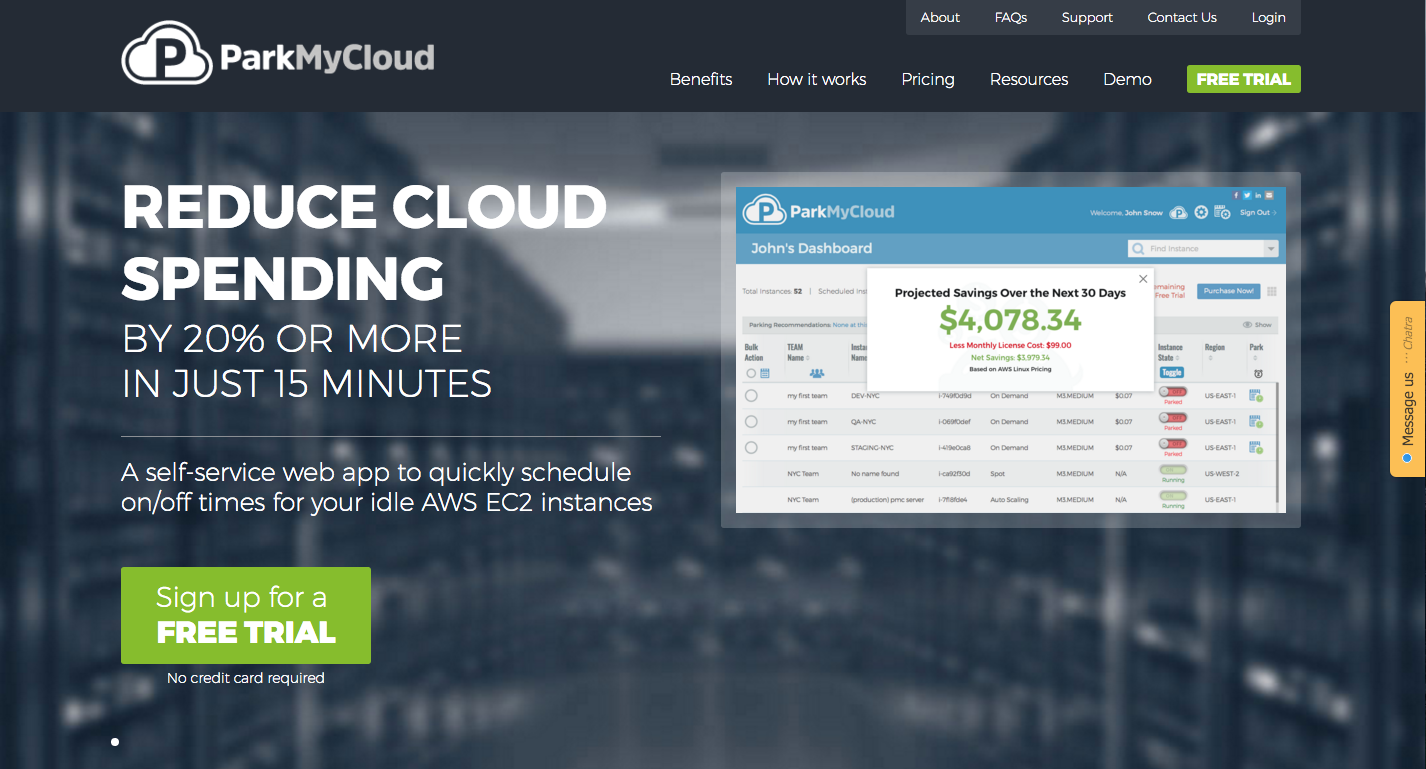Go to the How it works page

coord(816,79)
